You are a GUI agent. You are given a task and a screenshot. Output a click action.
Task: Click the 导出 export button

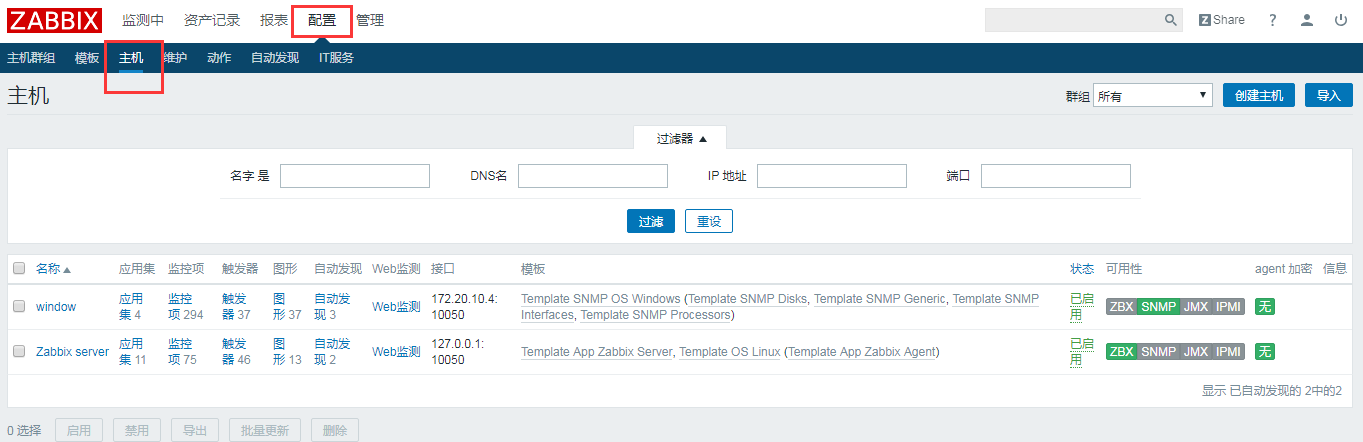pos(195,431)
